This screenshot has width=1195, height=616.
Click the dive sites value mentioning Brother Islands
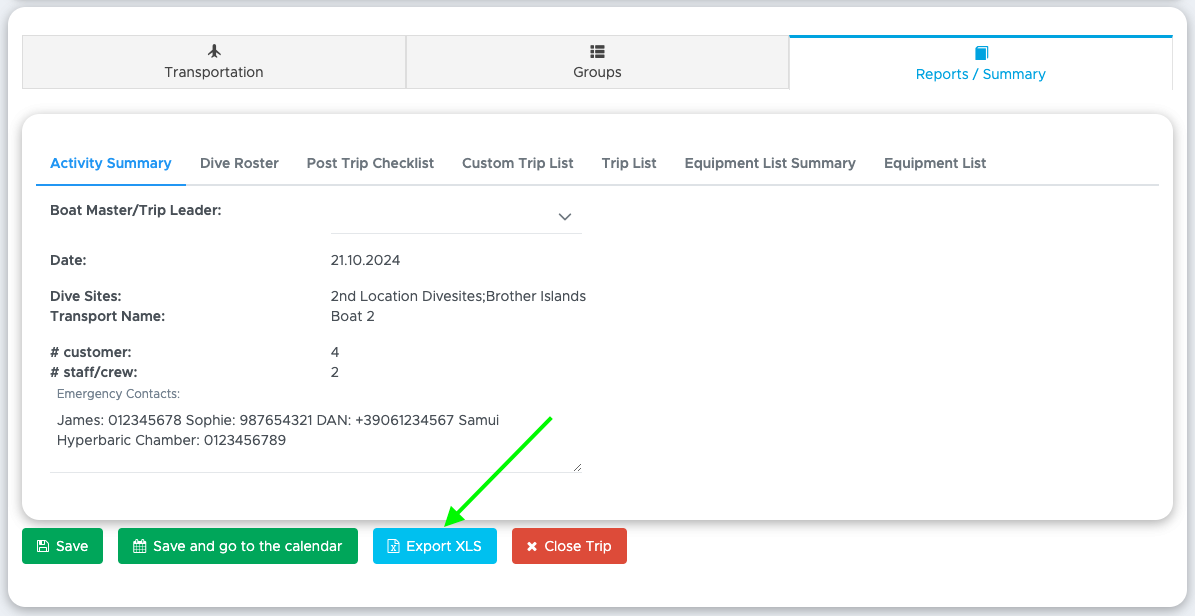pos(458,296)
